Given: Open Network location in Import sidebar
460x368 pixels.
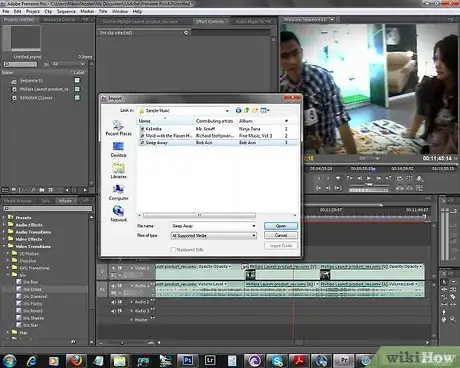Looking at the screenshot, I should point(118,214).
